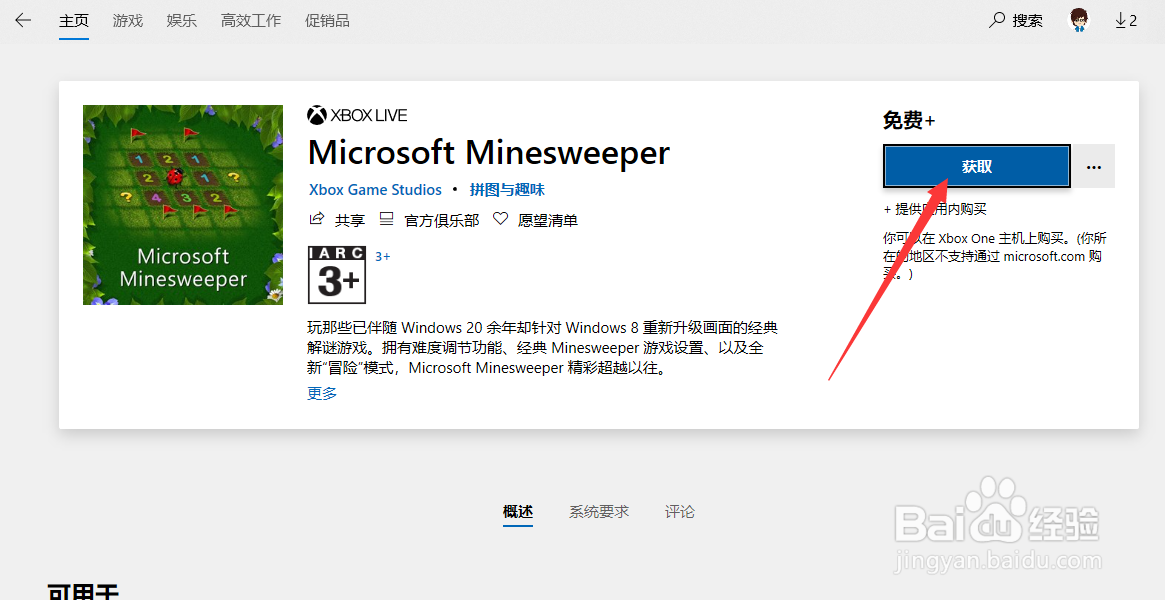Switch to the 游戏 category tab
Screen dimensions: 1165x600
coord(127,19)
